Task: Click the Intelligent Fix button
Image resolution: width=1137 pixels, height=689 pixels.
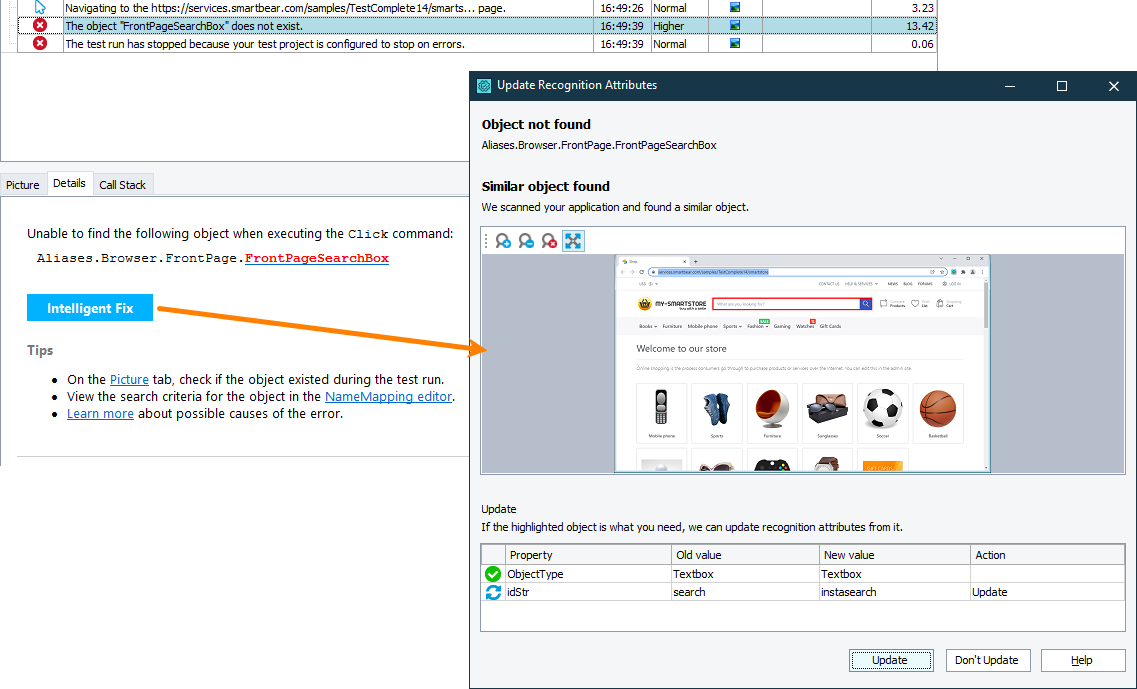Action: tap(90, 308)
